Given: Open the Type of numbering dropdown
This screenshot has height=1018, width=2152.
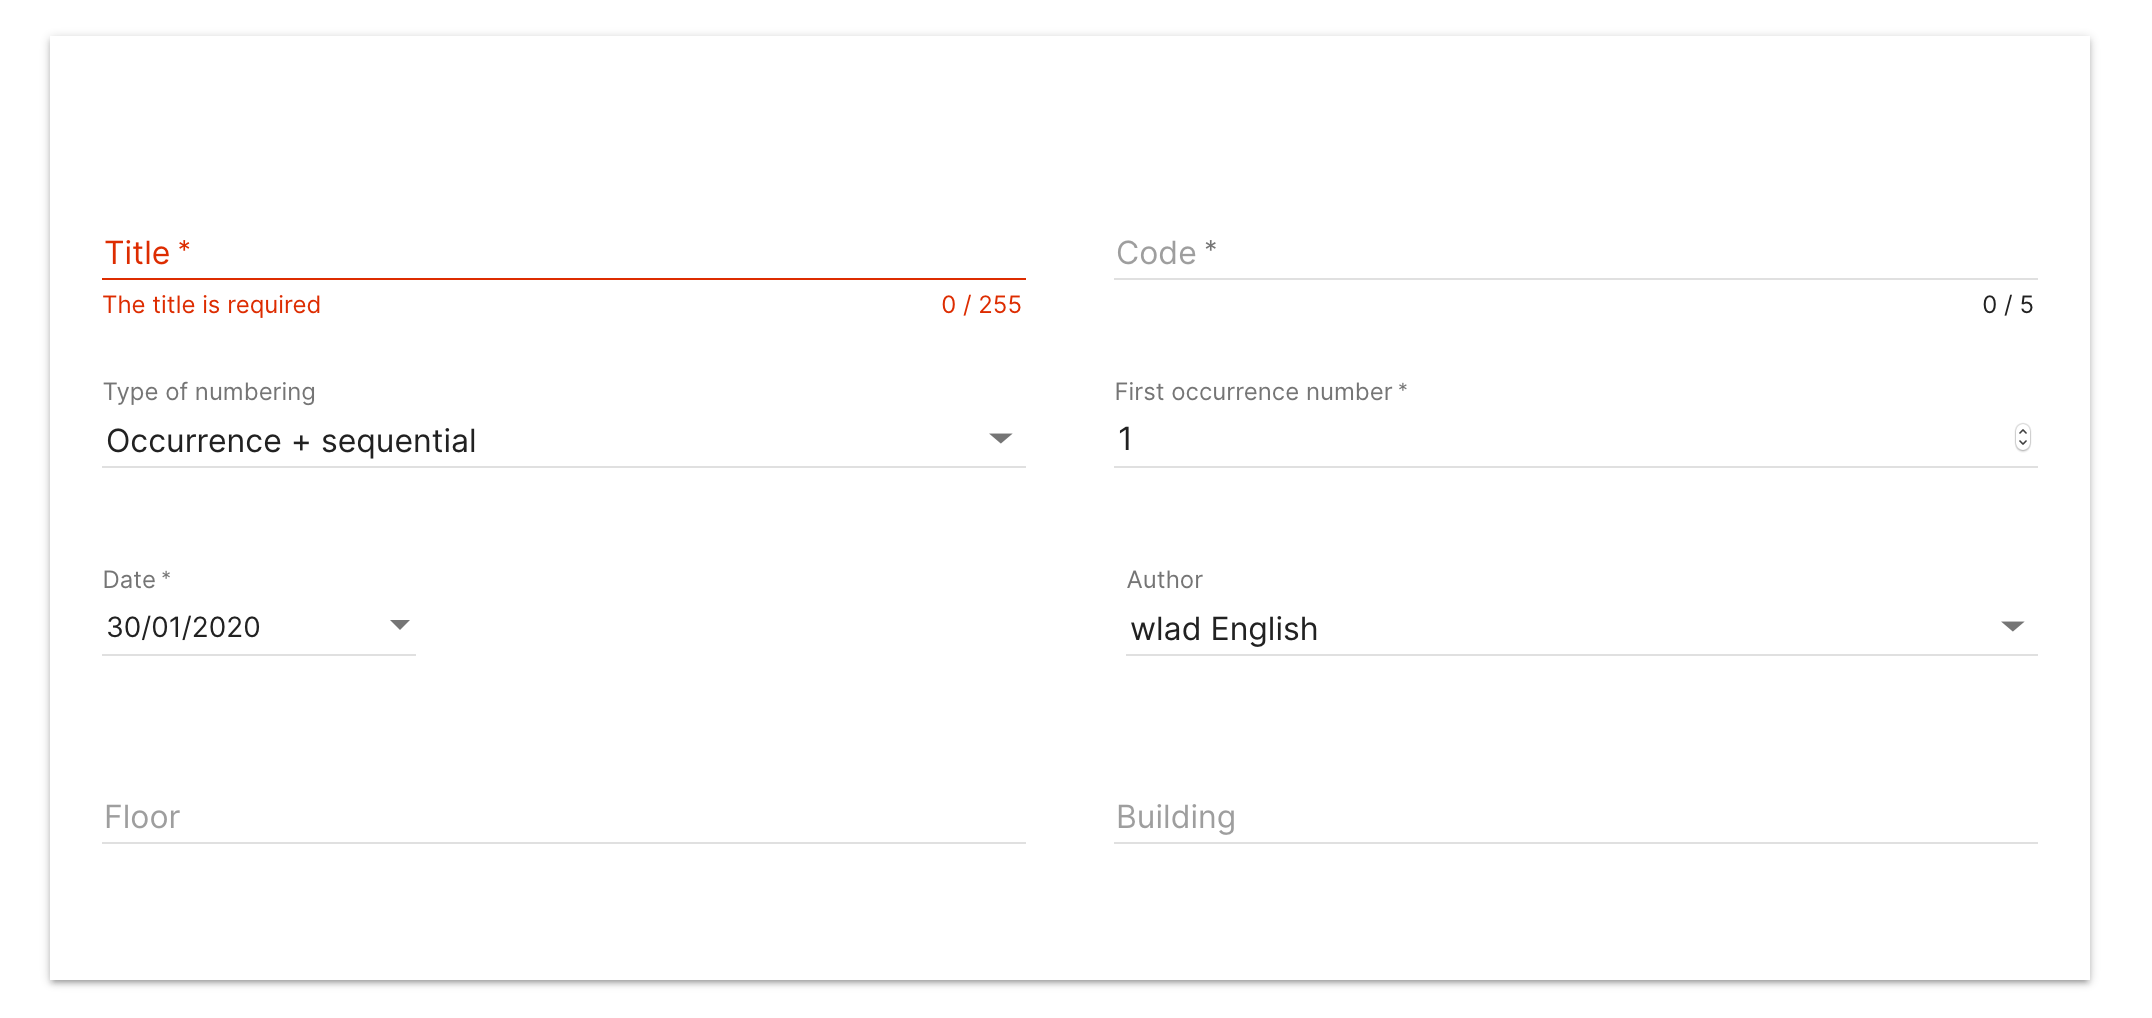Looking at the screenshot, I should (x=564, y=440).
